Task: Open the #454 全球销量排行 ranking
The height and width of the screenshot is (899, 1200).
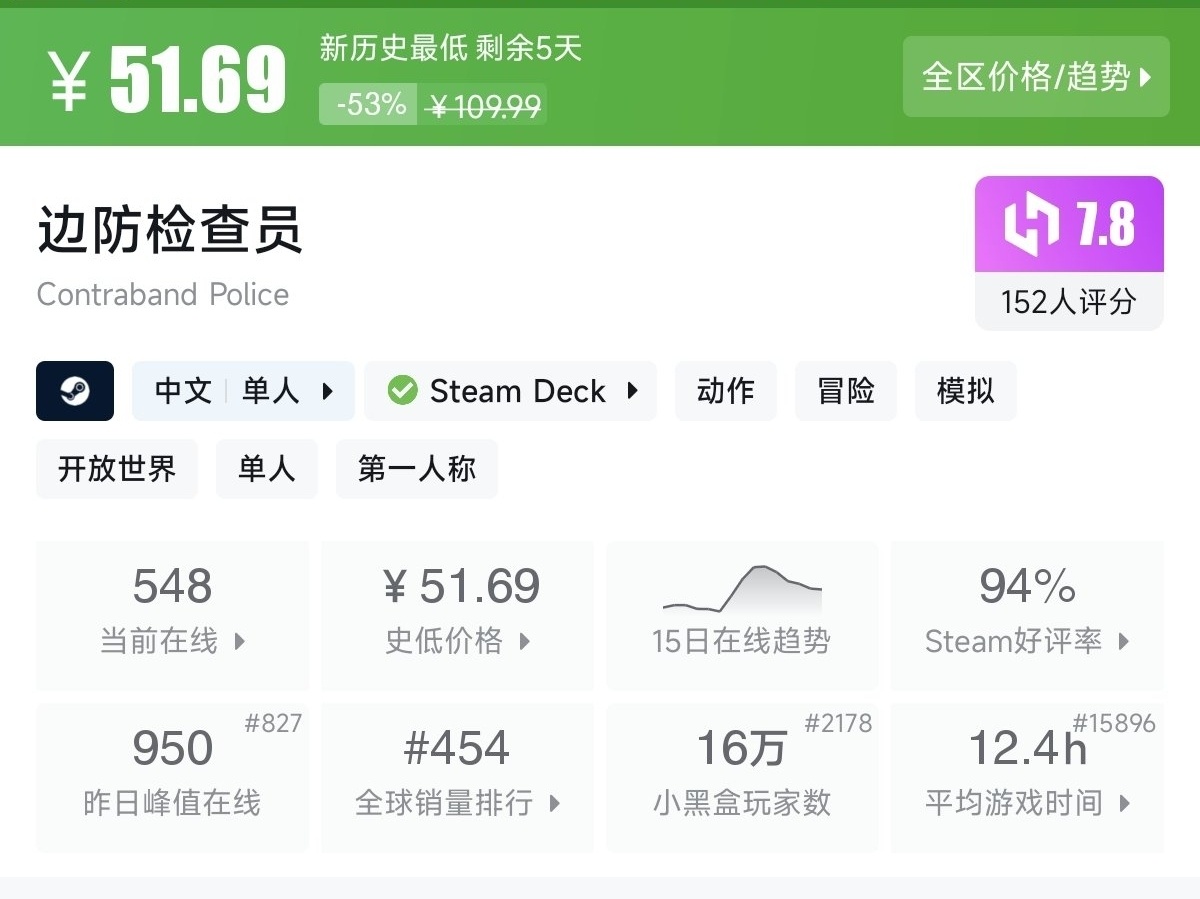Action: (458, 777)
